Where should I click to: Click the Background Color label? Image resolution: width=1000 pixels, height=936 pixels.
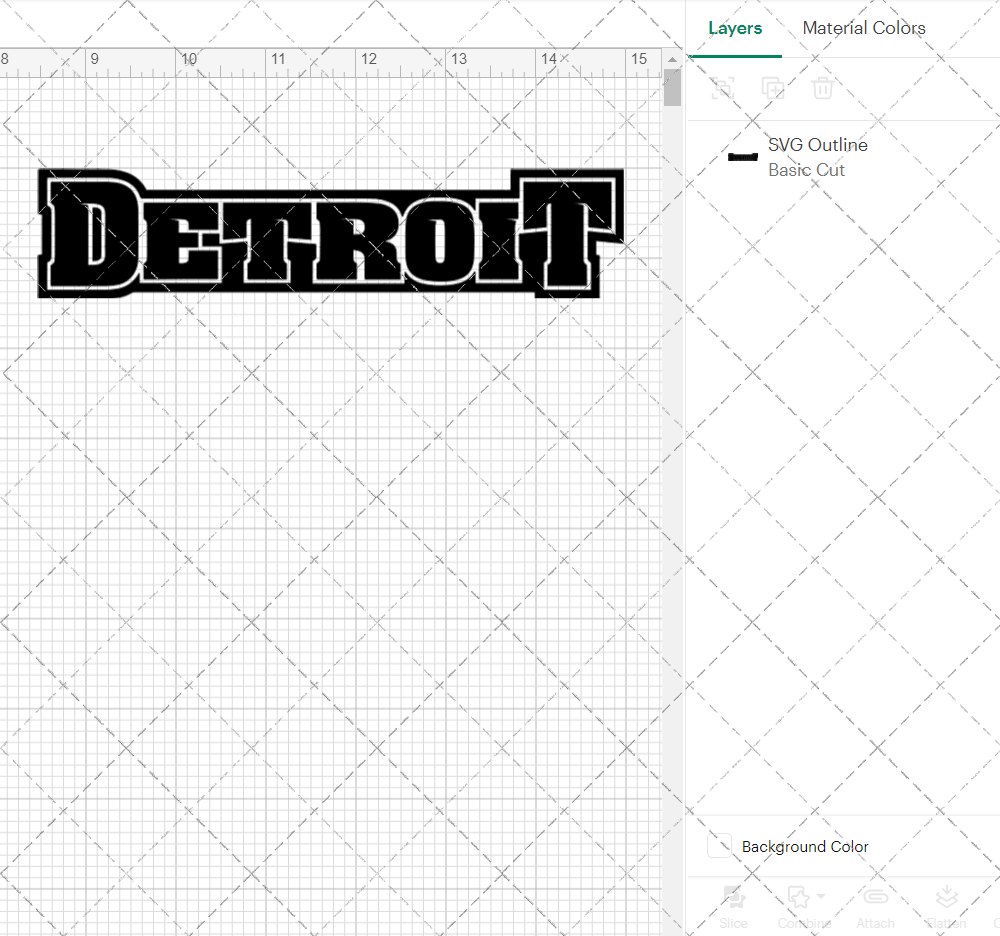tap(805, 847)
